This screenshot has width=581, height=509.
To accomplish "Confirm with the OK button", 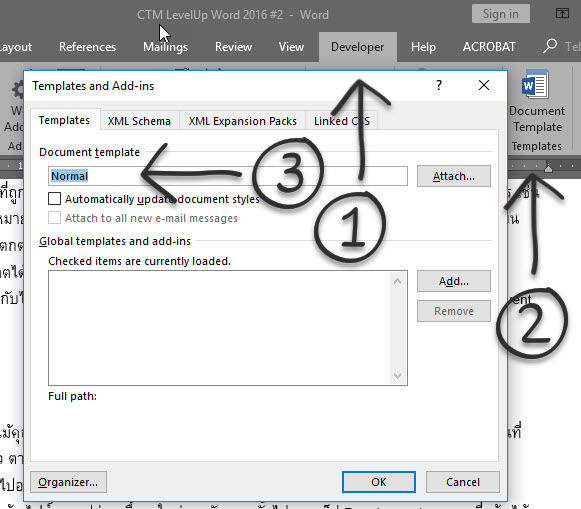I will pos(379,482).
